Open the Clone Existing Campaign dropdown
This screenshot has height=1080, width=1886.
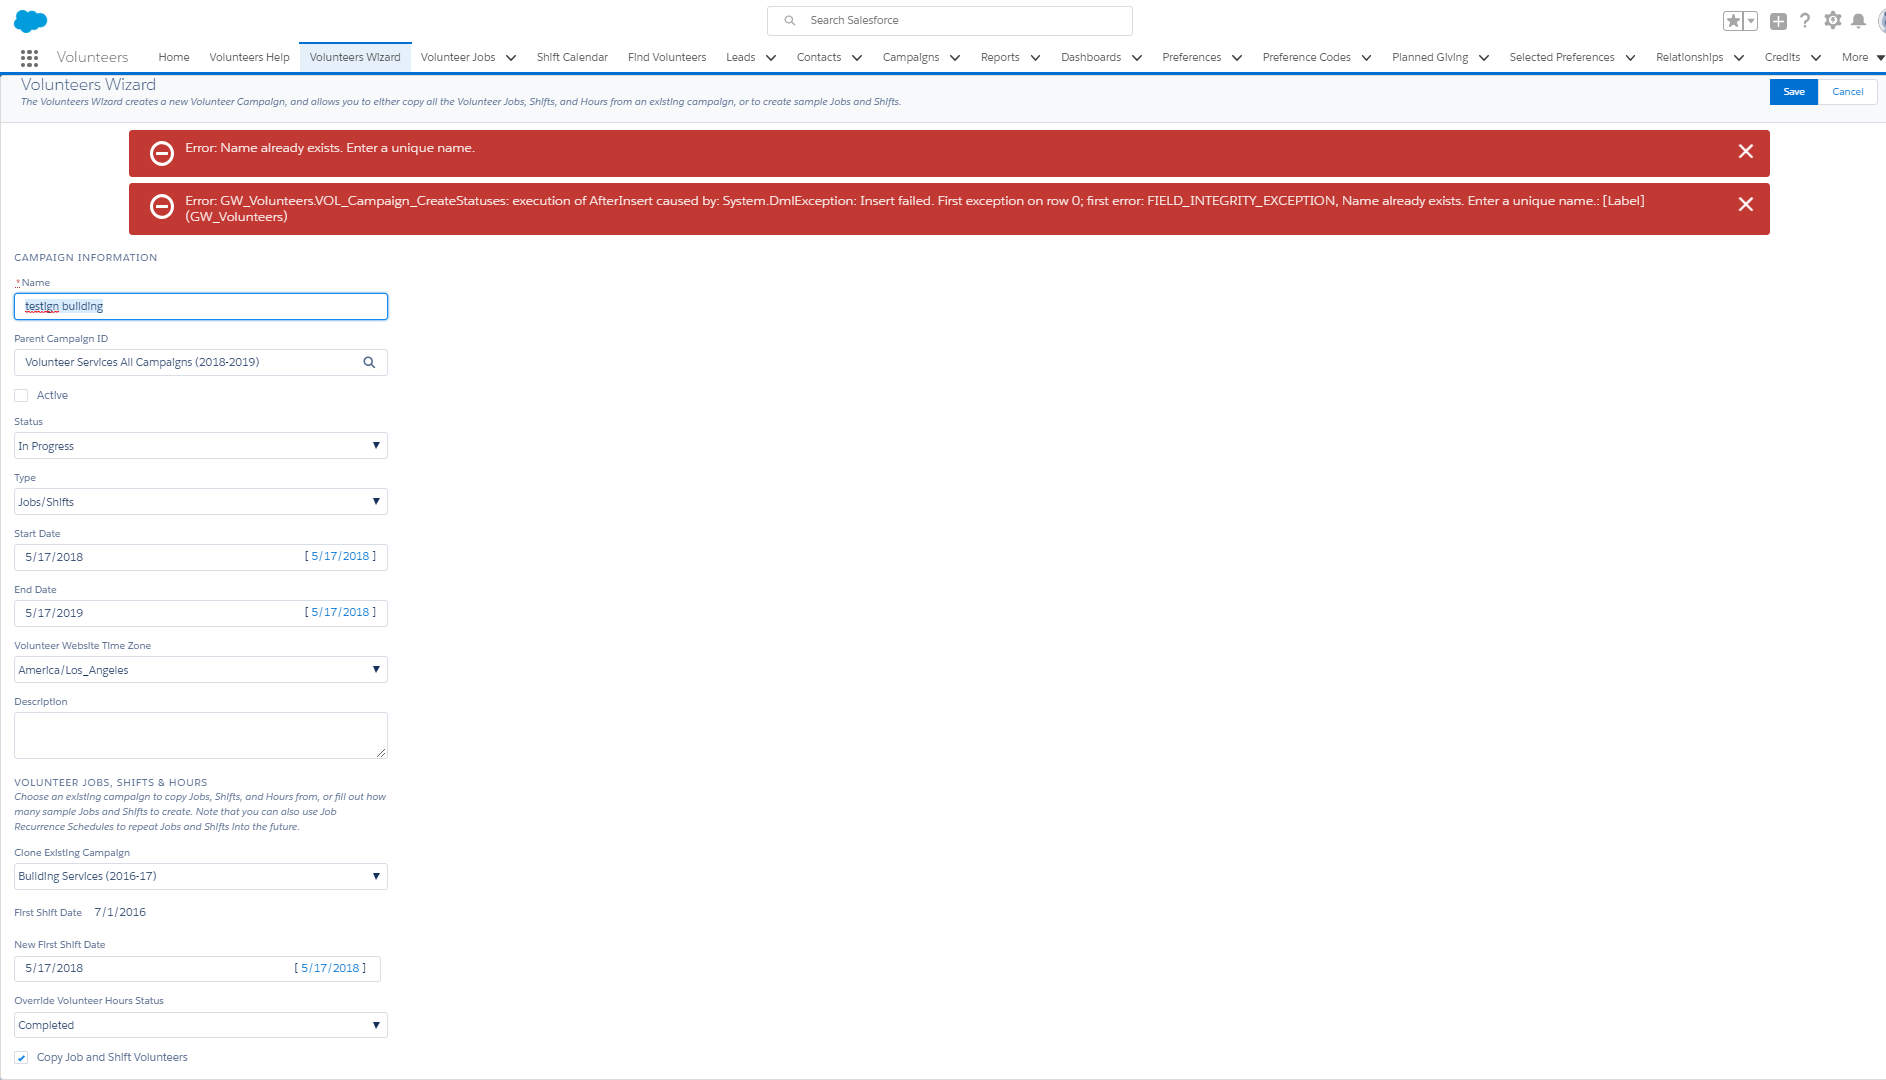pyautogui.click(x=201, y=876)
